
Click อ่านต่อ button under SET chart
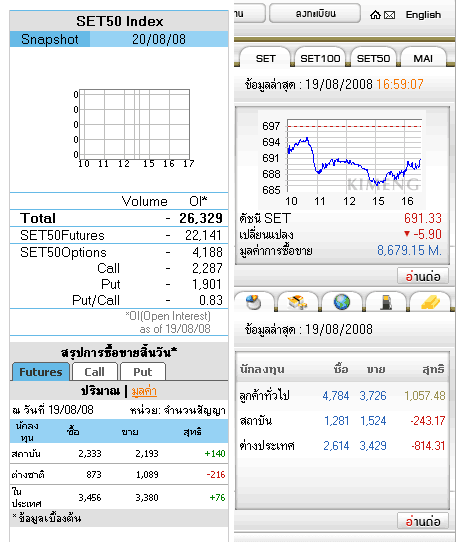click(423, 276)
